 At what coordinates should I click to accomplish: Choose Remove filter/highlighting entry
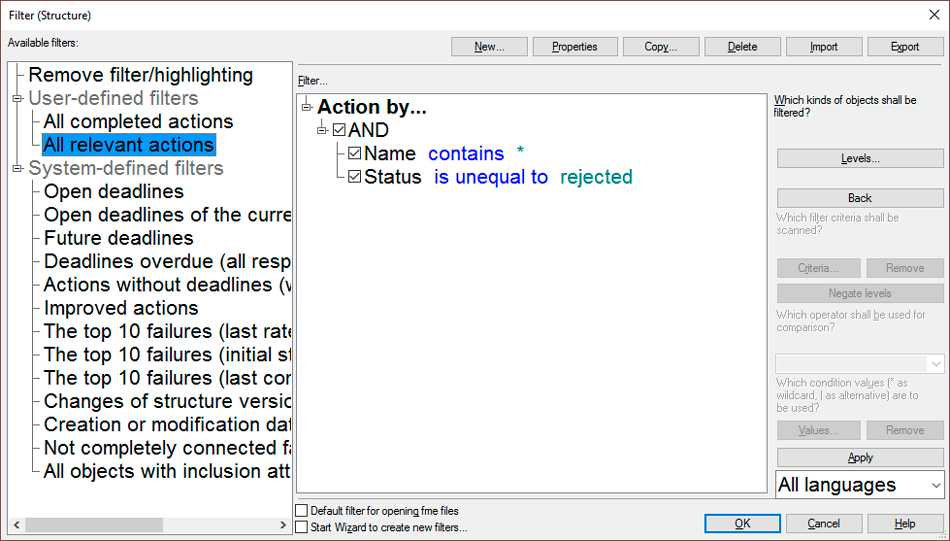tap(141, 75)
